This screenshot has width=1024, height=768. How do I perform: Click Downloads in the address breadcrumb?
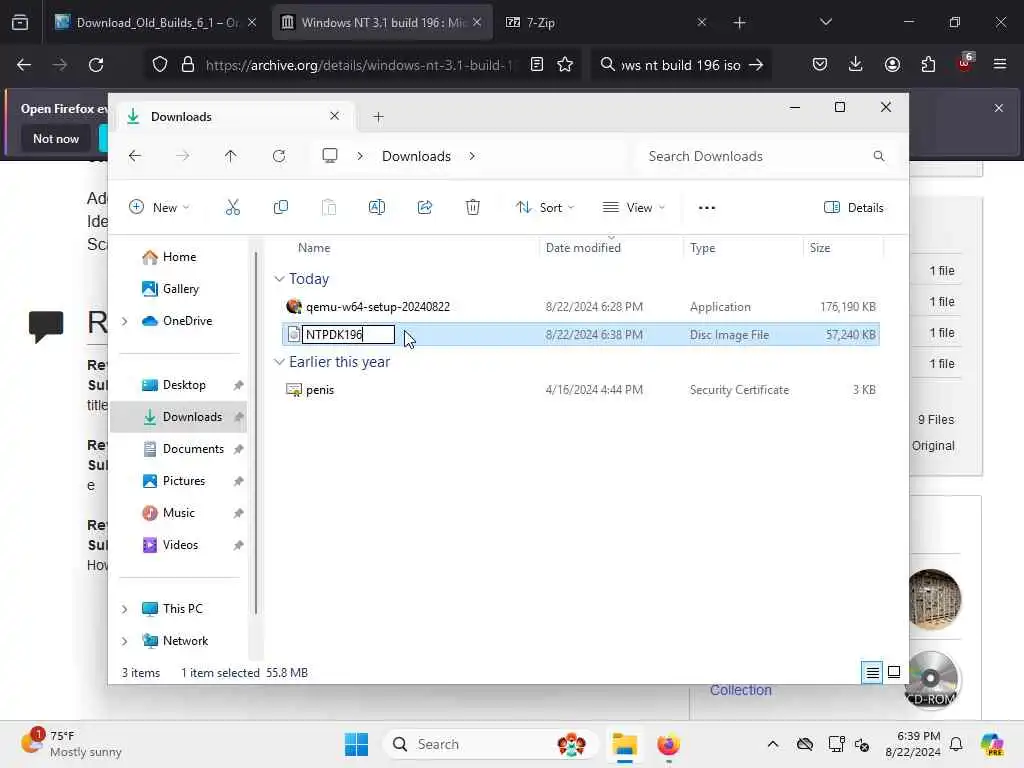(x=416, y=156)
